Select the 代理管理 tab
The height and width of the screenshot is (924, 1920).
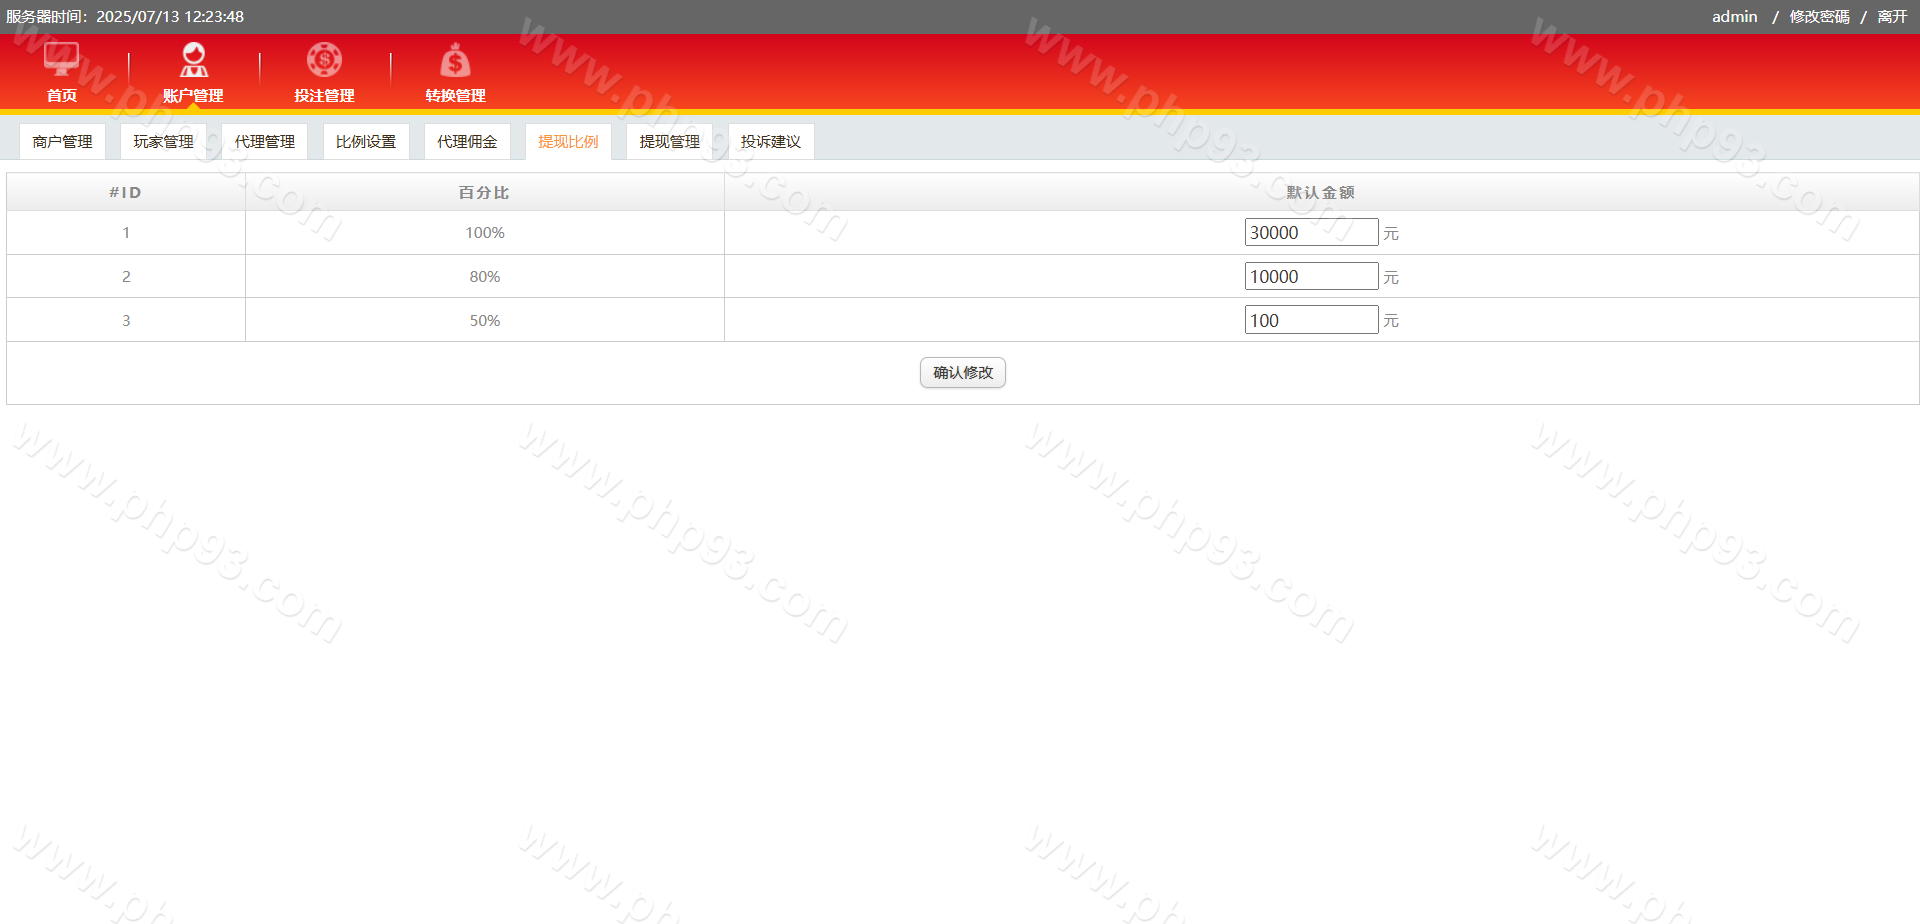264,142
